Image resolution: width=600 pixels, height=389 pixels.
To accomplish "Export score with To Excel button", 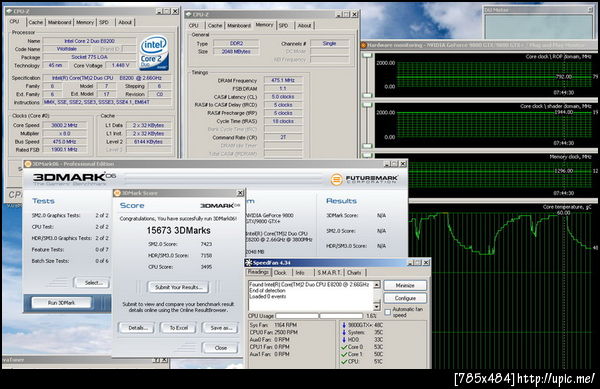I will 178,328.
